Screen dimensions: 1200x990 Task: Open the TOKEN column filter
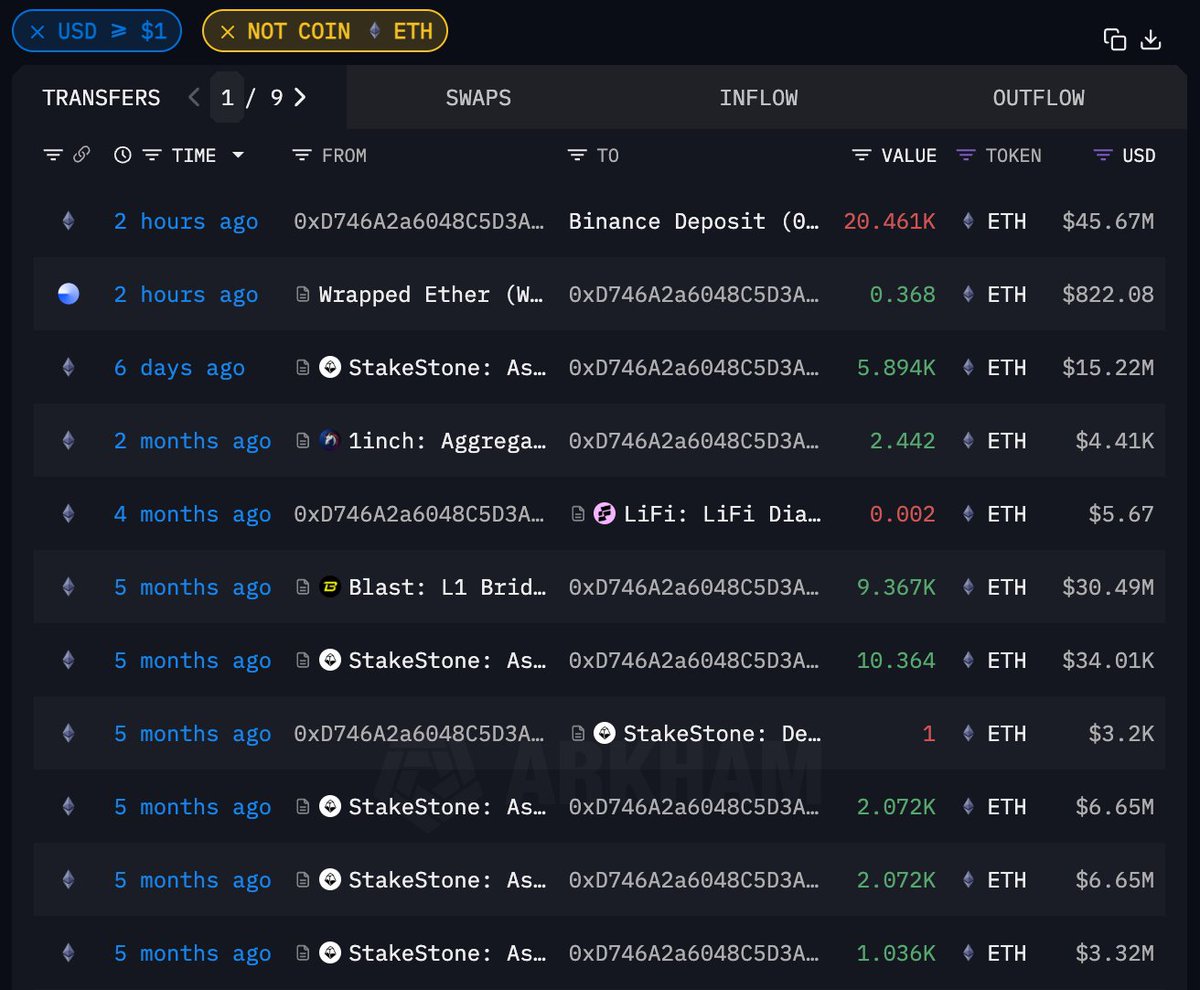[x=966, y=155]
